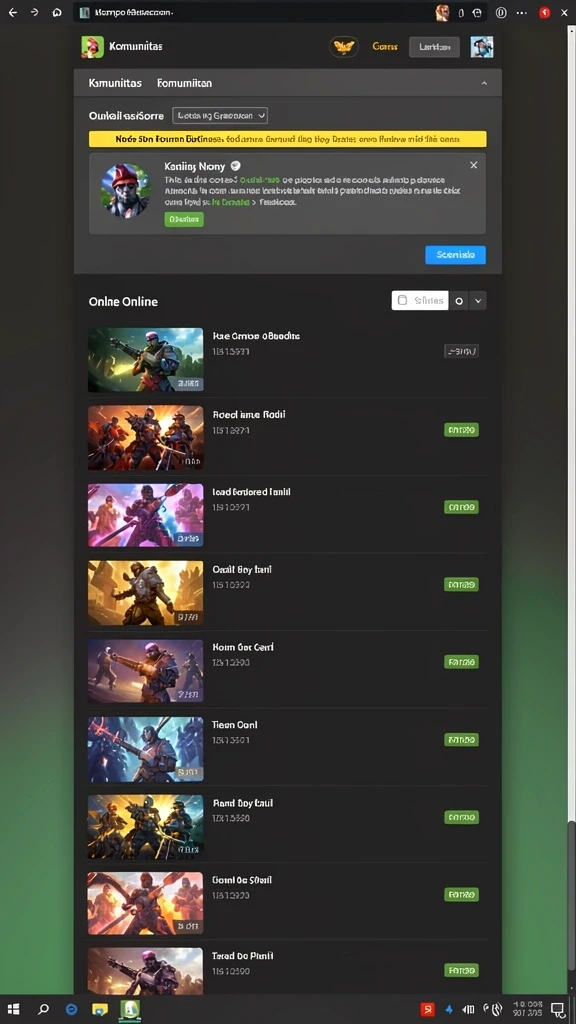Open the face avatar icon in browser toolbar
The image size is (576, 1024).
click(x=443, y=12)
